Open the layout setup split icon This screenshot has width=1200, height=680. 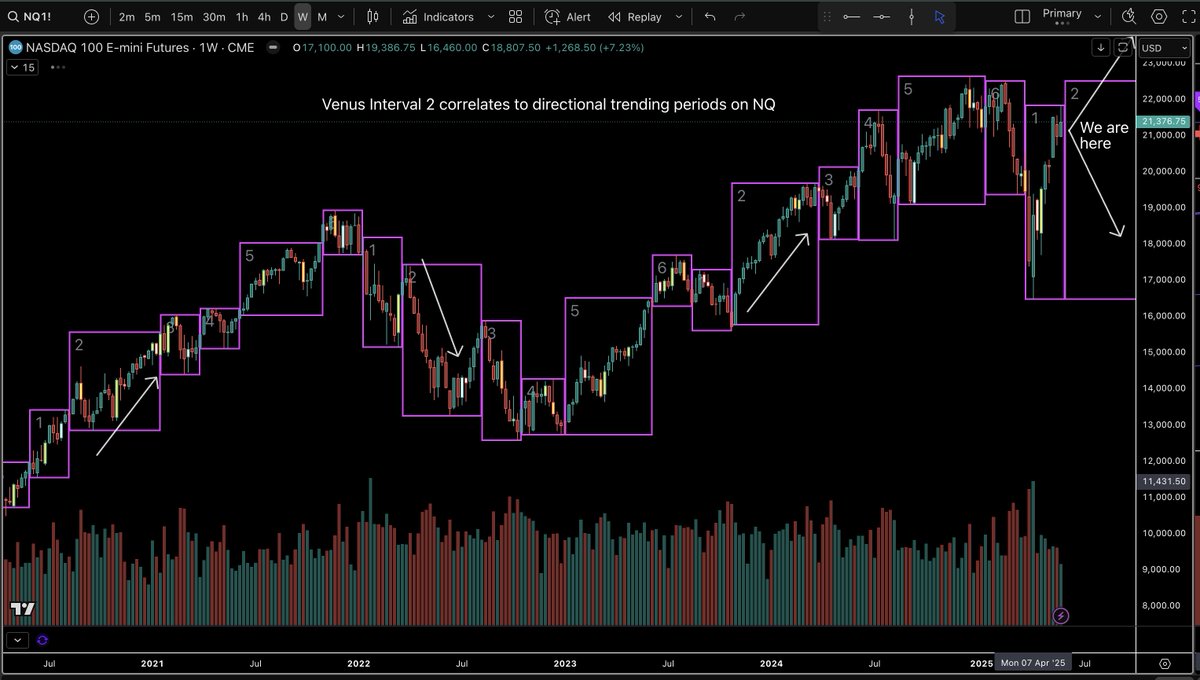(1022, 17)
